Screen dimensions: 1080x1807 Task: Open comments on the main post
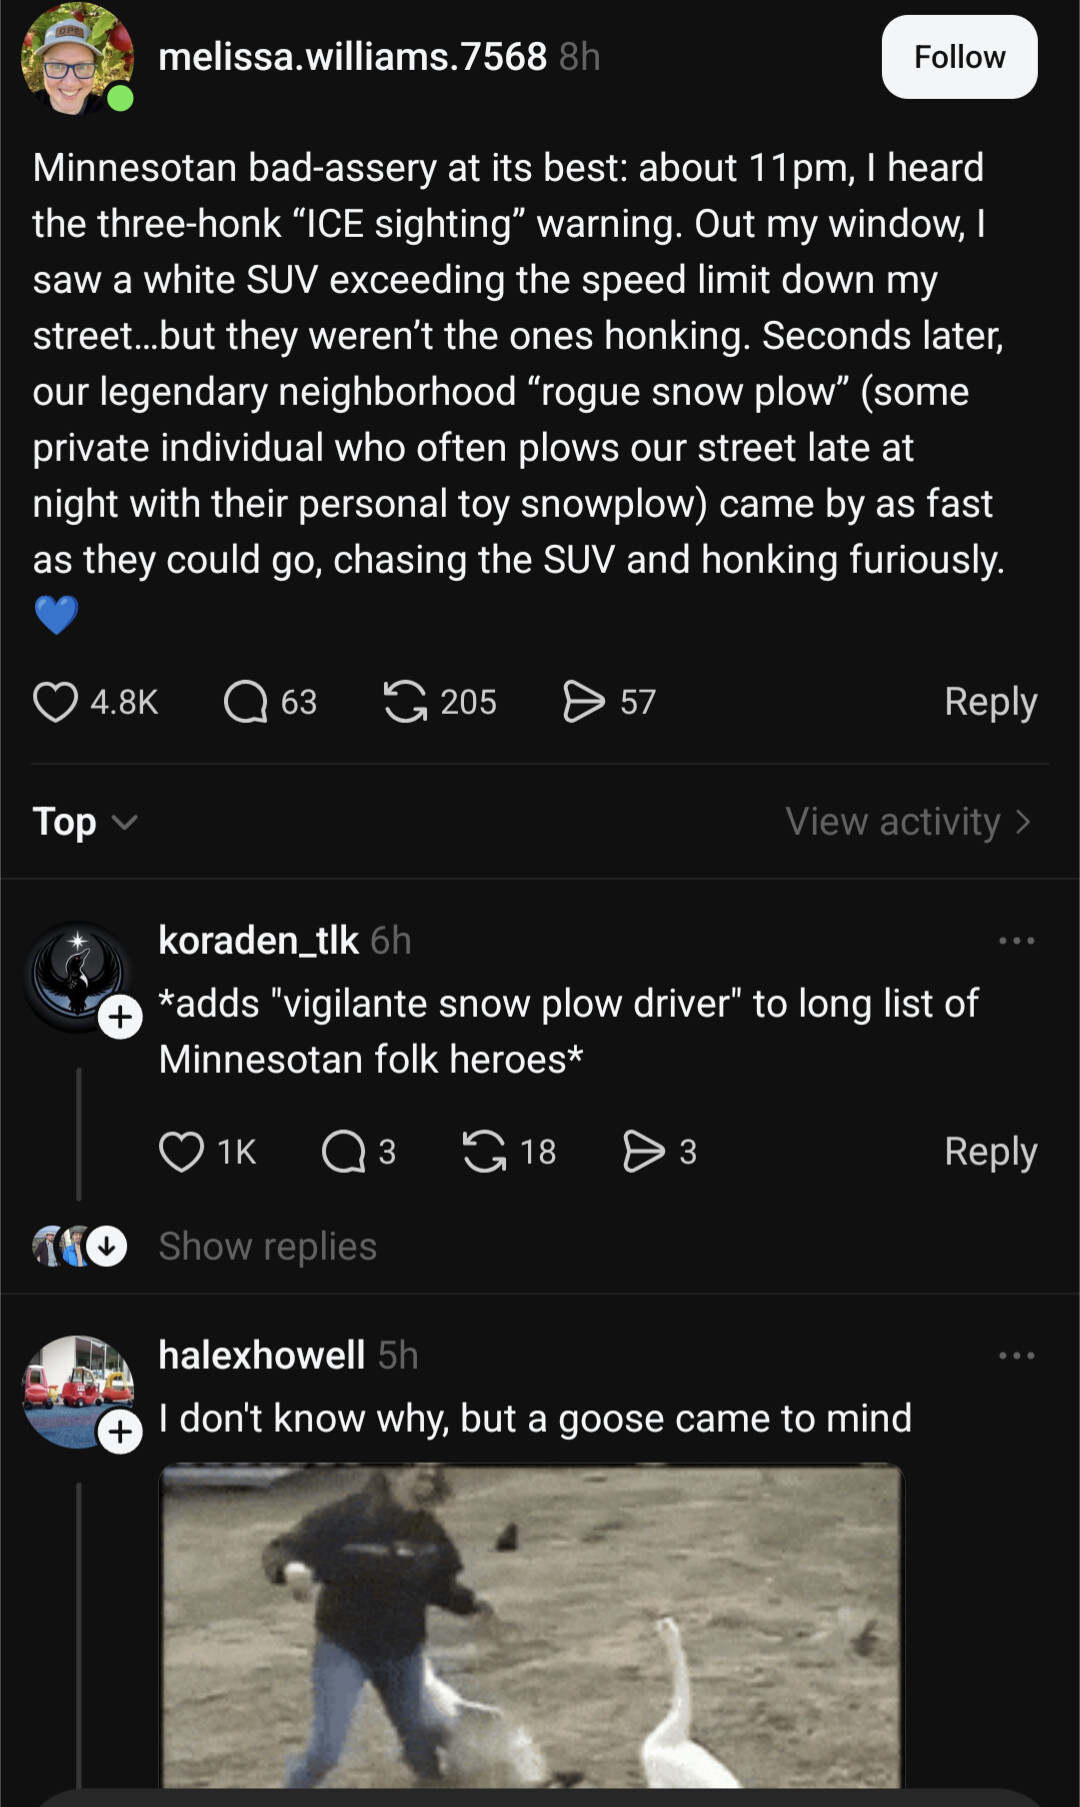(246, 702)
